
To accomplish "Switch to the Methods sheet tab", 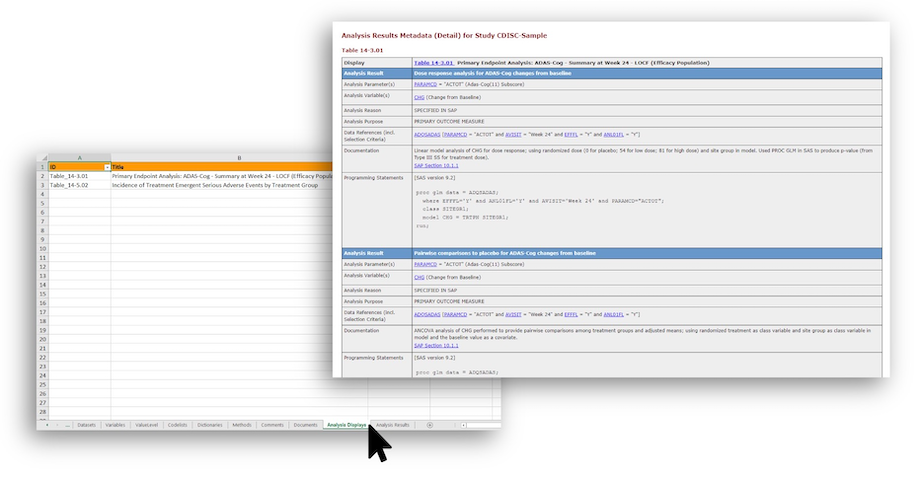I will (x=241, y=425).
